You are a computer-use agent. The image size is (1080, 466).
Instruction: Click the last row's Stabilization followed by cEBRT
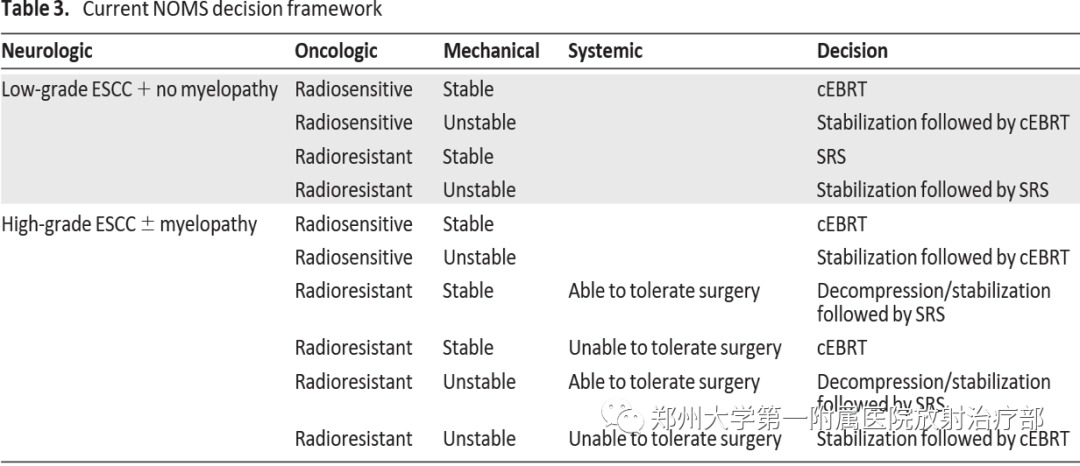[x=943, y=438]
